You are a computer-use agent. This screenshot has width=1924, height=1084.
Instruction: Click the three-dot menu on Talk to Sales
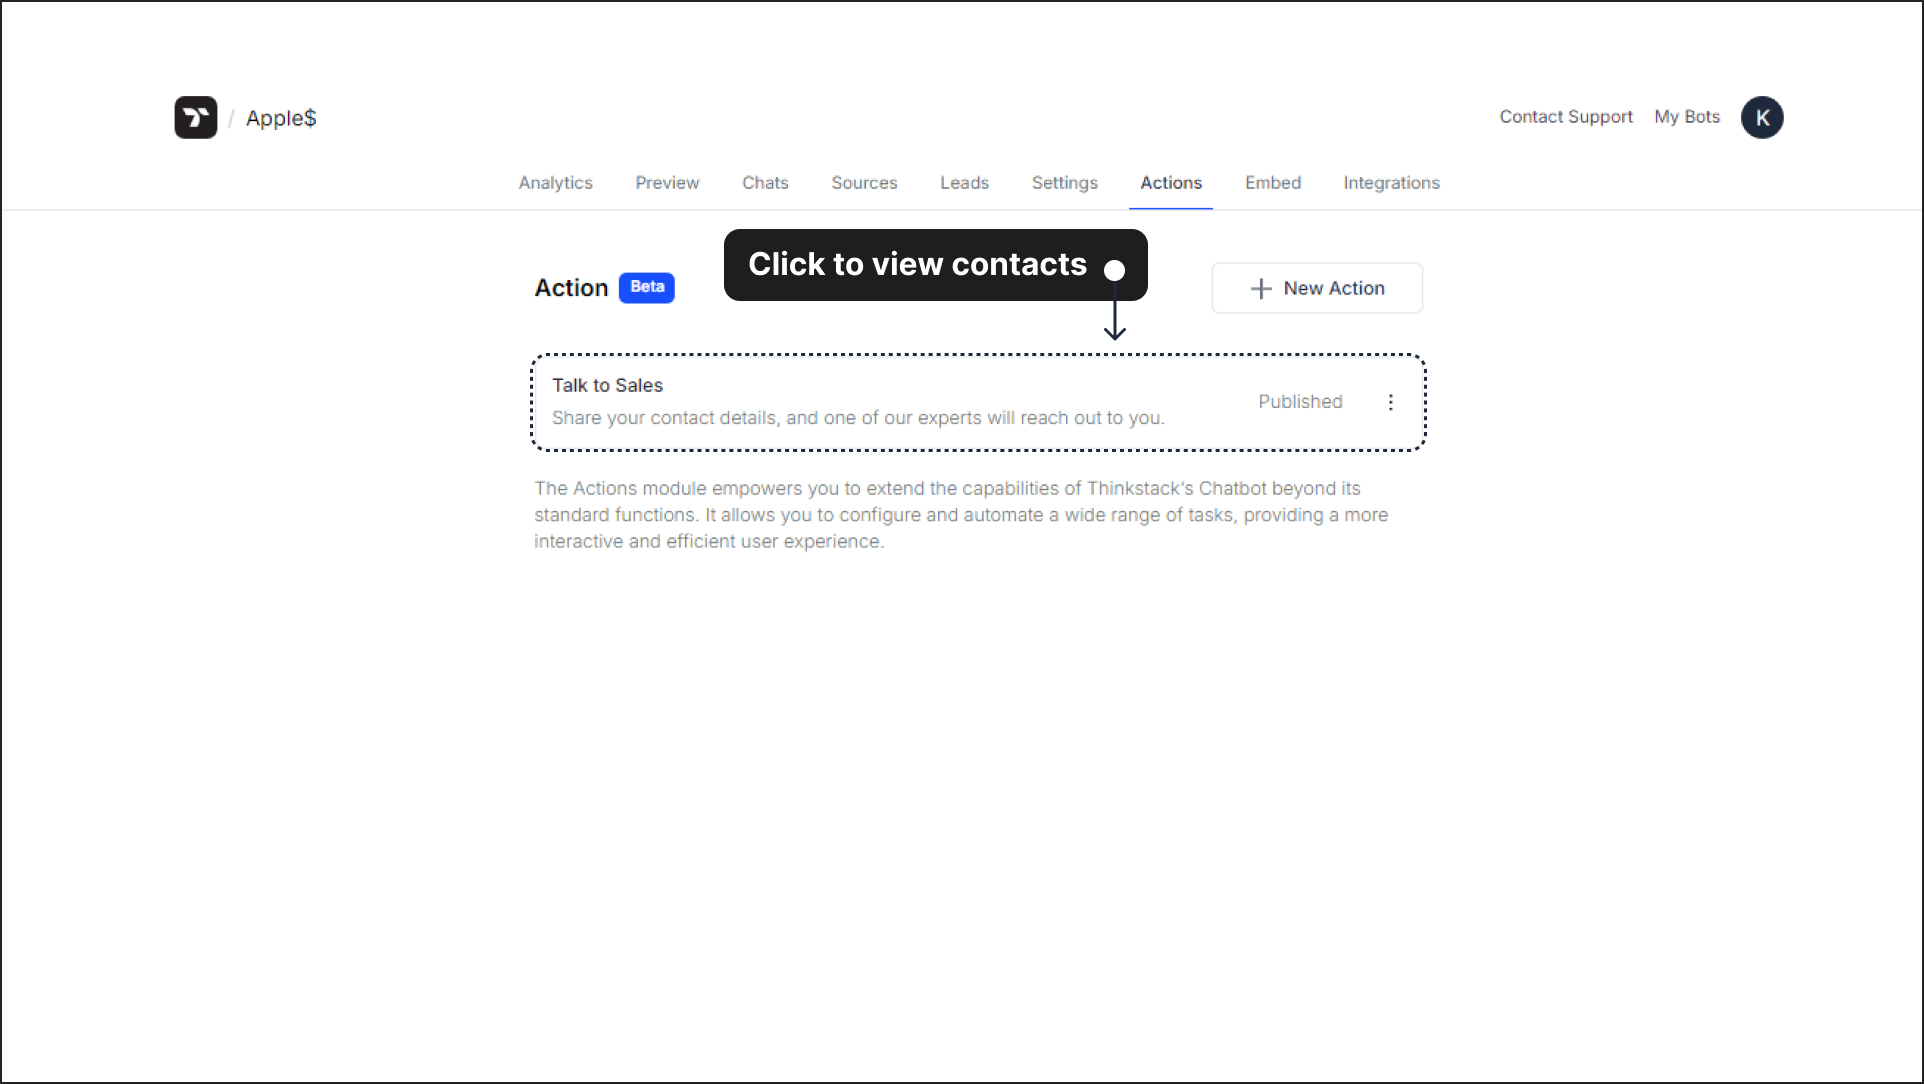(x=1390, y=402)
